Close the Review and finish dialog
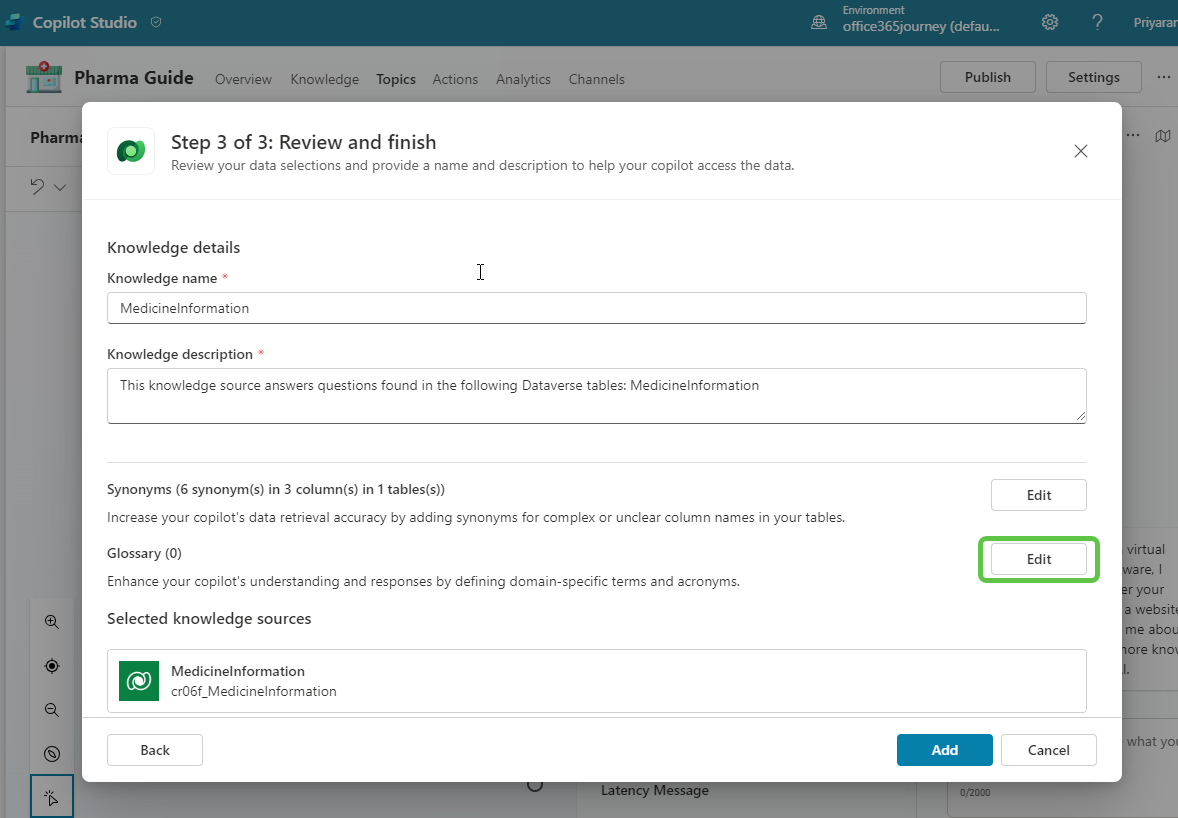 click(1080, 151)
